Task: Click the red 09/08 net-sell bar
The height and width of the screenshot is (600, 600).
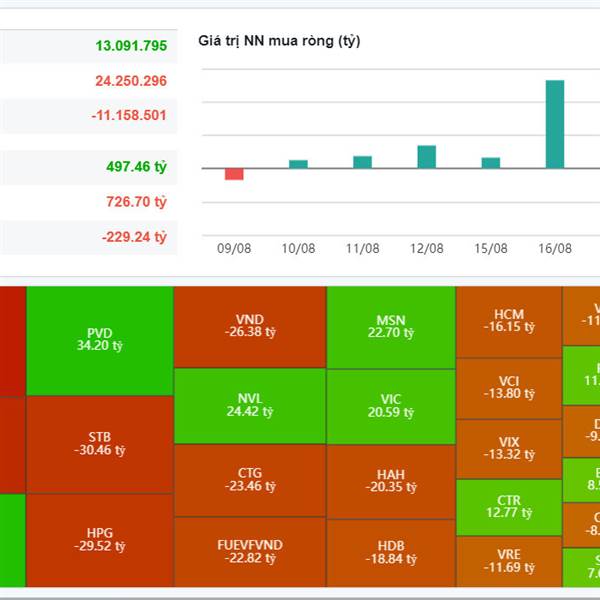Action: [x=234, y=174]
